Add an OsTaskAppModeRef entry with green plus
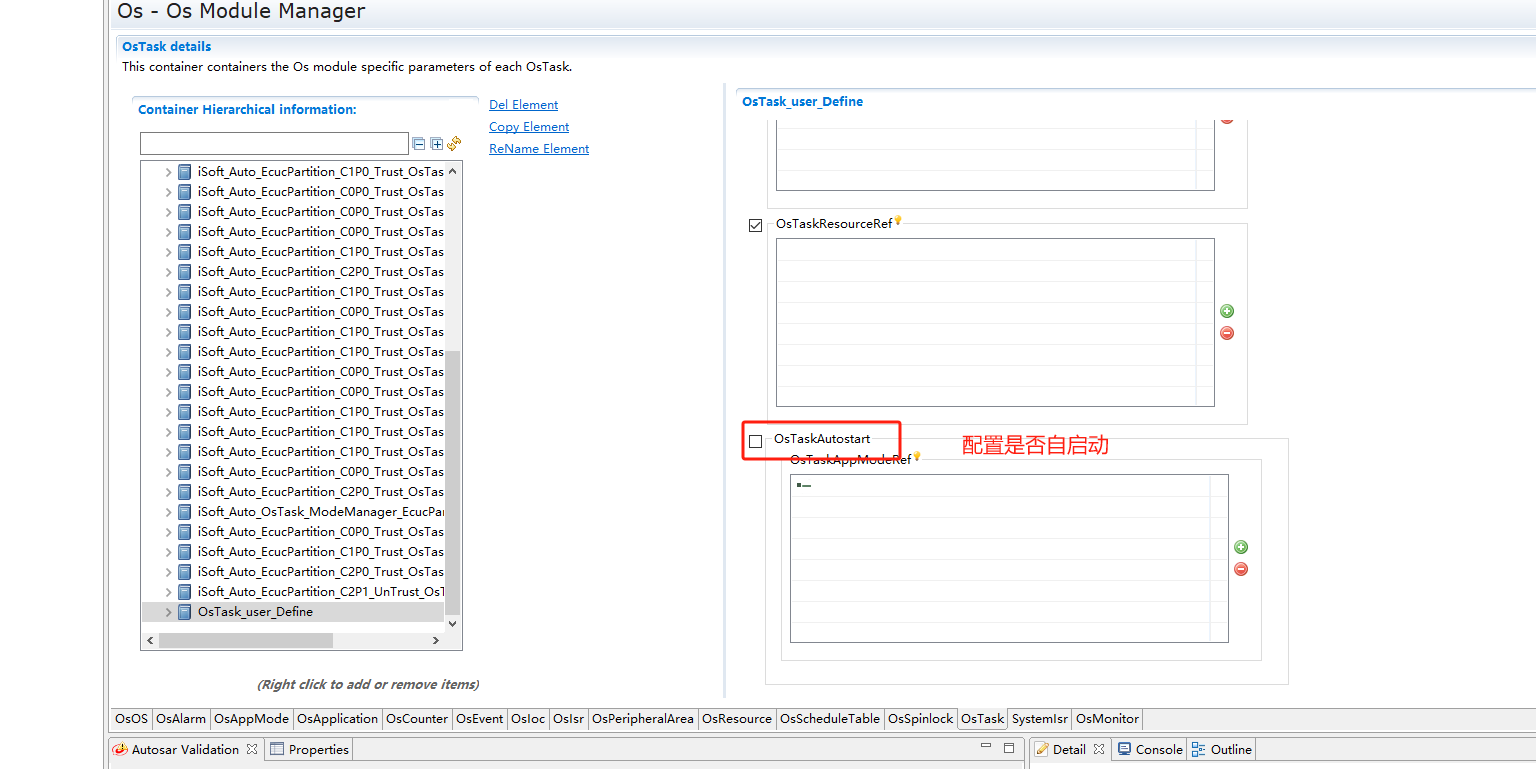Viewport: 1536px width, 769px height. coord(1241,547)
